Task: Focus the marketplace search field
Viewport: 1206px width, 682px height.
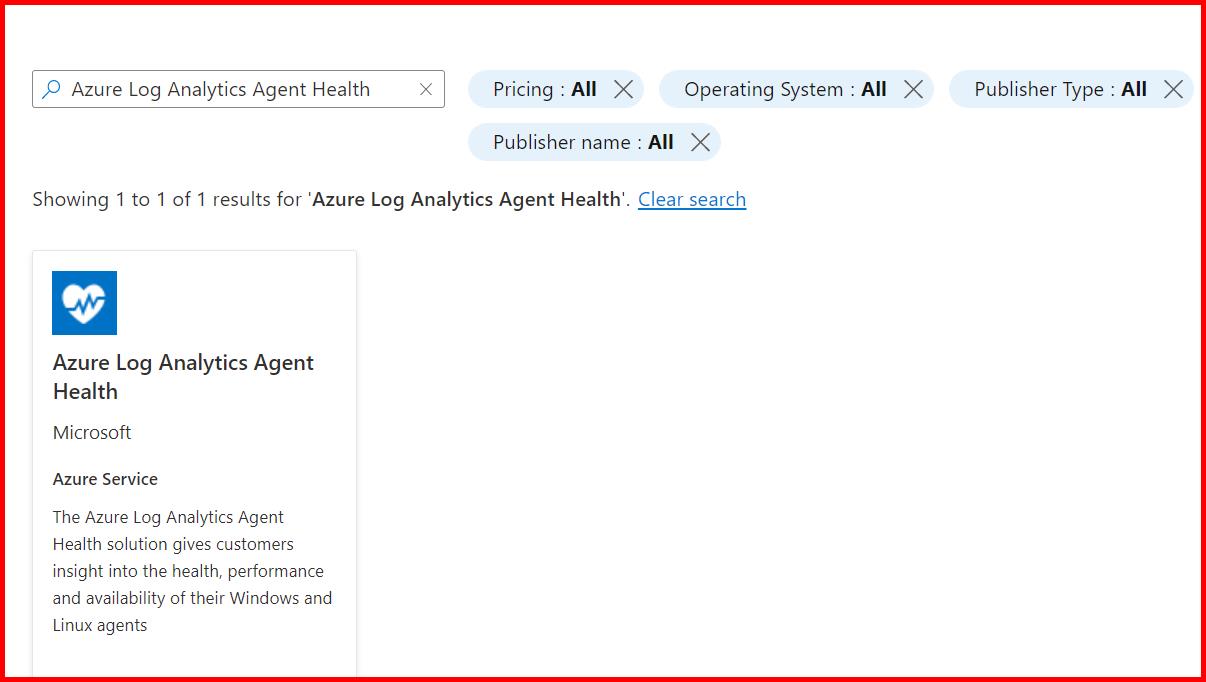Action: (238, 89)
